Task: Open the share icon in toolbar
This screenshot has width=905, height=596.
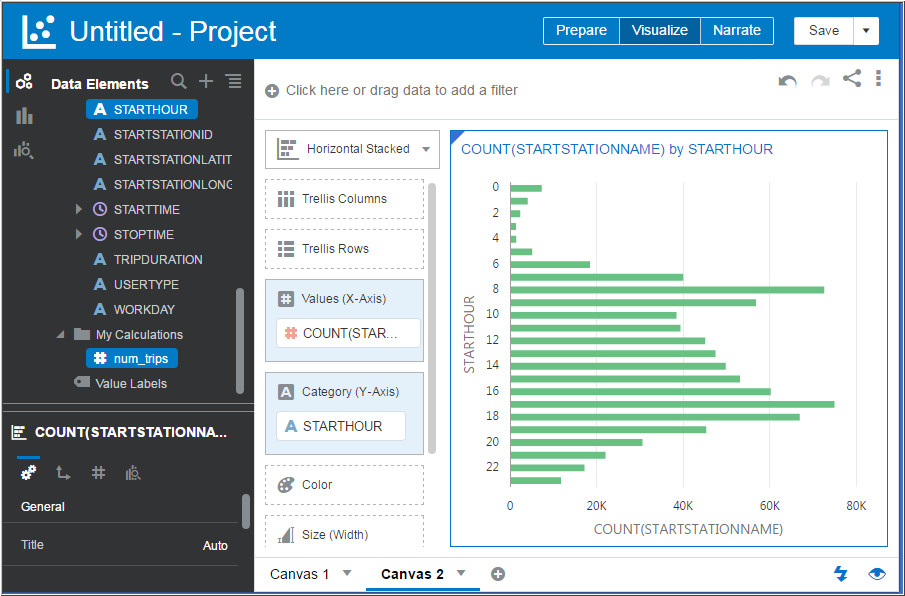Action: pyautogui.click(x=852, y=78)
